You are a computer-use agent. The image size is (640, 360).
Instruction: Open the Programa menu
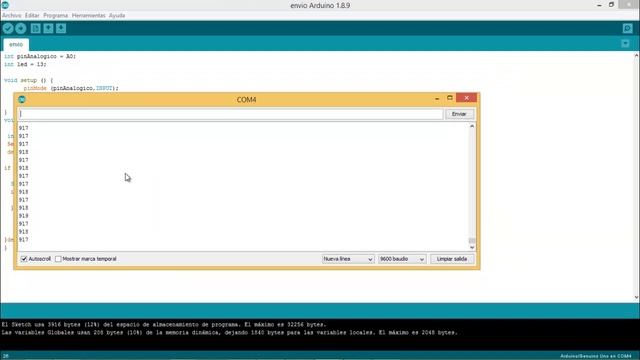[56, 16]
